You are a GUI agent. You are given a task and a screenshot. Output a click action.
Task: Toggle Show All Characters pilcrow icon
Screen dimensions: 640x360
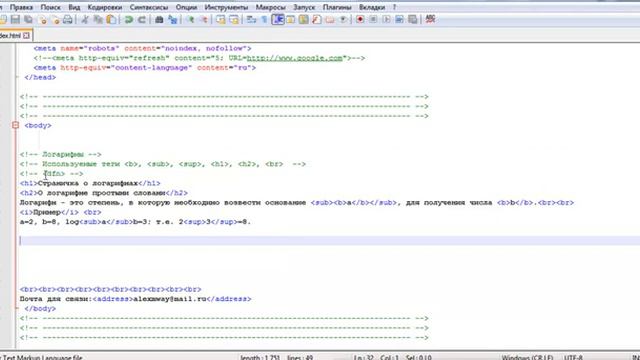pos(264,19)
